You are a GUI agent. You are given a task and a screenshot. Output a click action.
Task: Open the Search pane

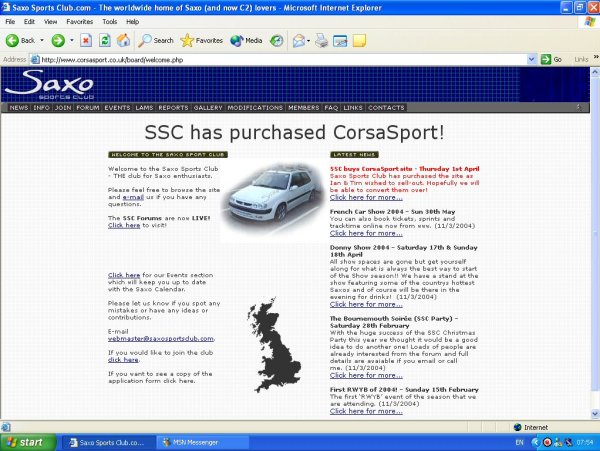pos(156,40)
